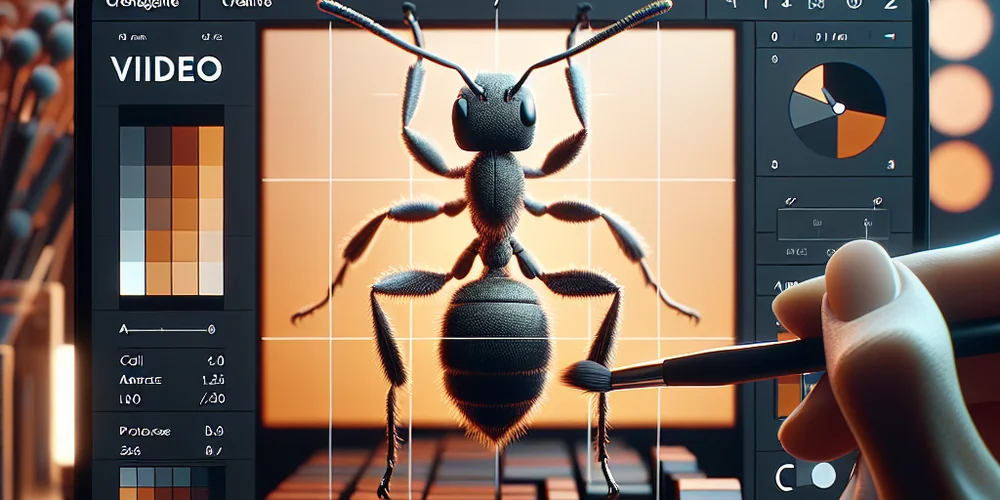The image size is (1000, 500).
Task: Choose the off-white swatch at bottom of rightmost column
Action: [x=211, y=278]
